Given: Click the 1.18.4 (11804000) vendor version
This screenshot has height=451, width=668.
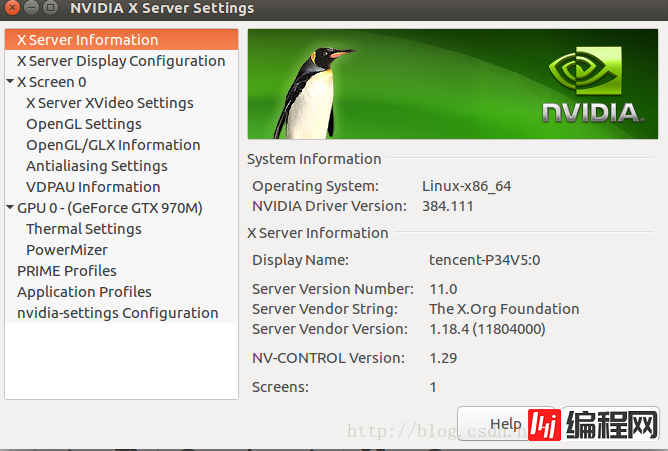Looking at the screenshot, I should (x=487, y=329).
